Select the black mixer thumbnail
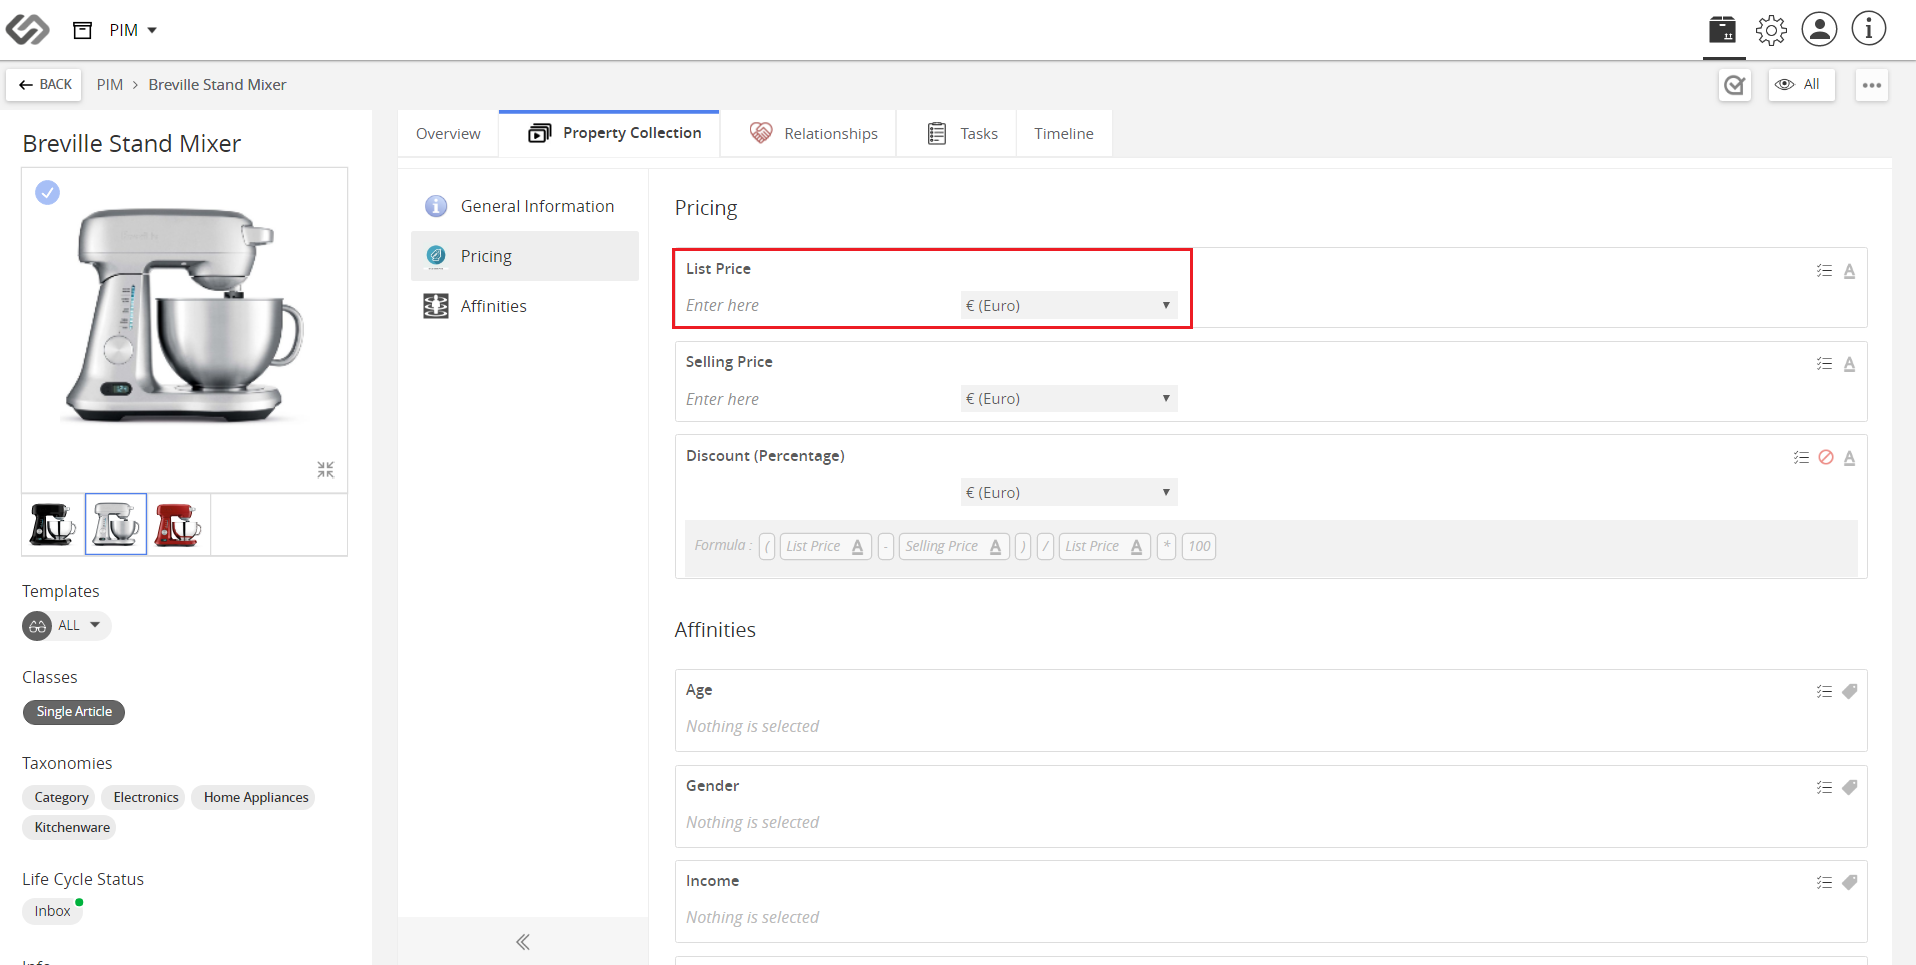The image size is (1916, 965). click(x=53, y=524)
